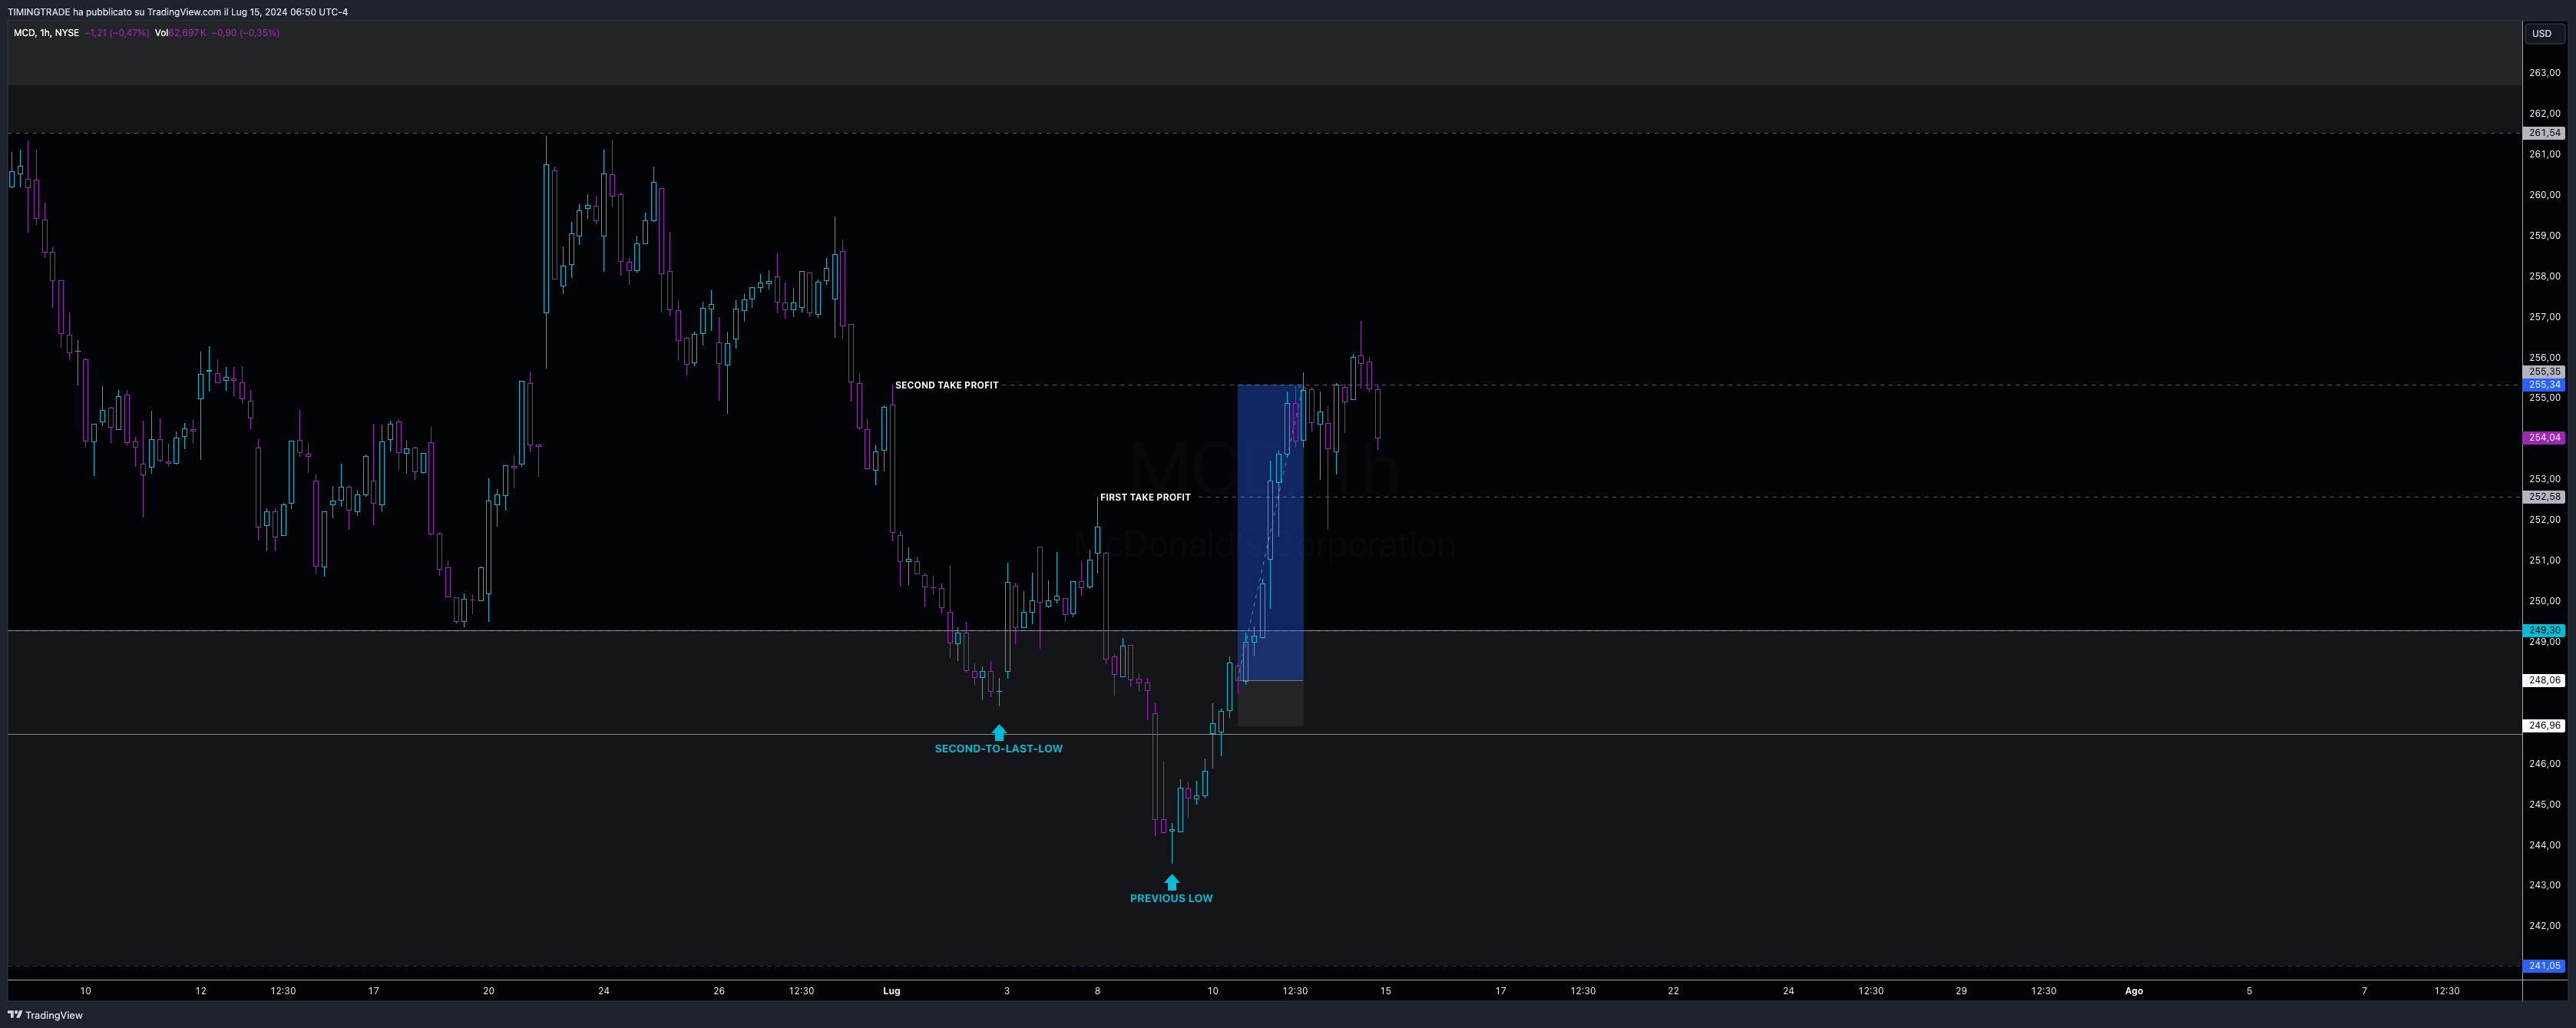Click the FIRST TAKE PROFIT label

tap(1145, 497)
